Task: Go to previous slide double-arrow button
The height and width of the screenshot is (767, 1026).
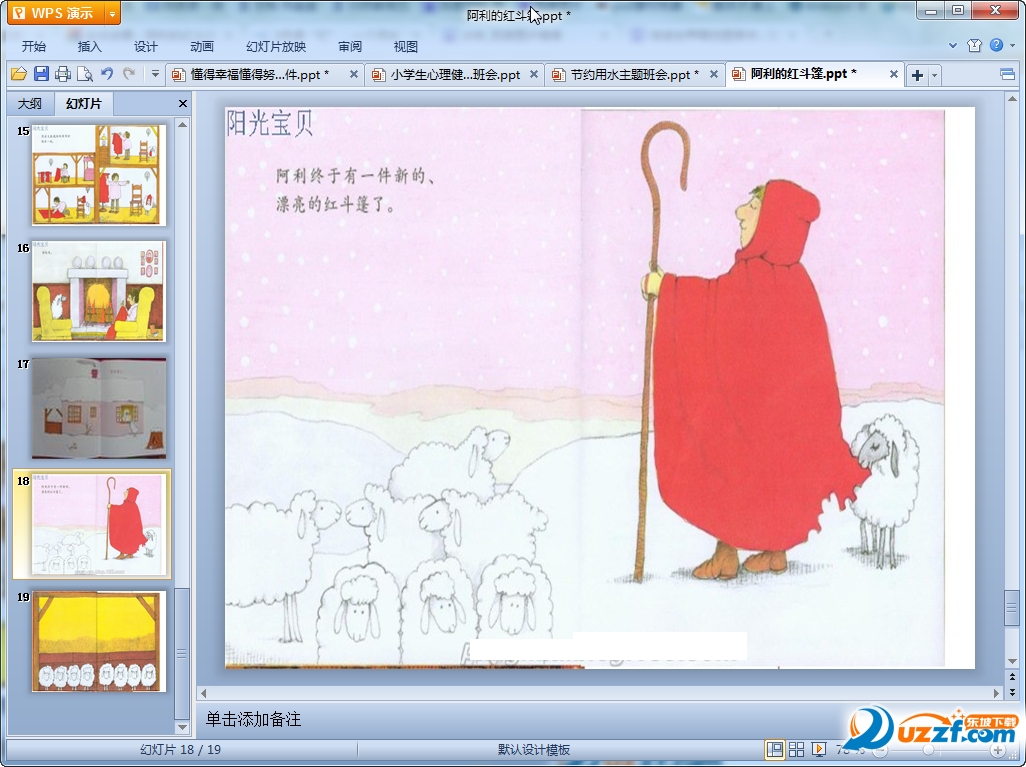Action: 1012,677
